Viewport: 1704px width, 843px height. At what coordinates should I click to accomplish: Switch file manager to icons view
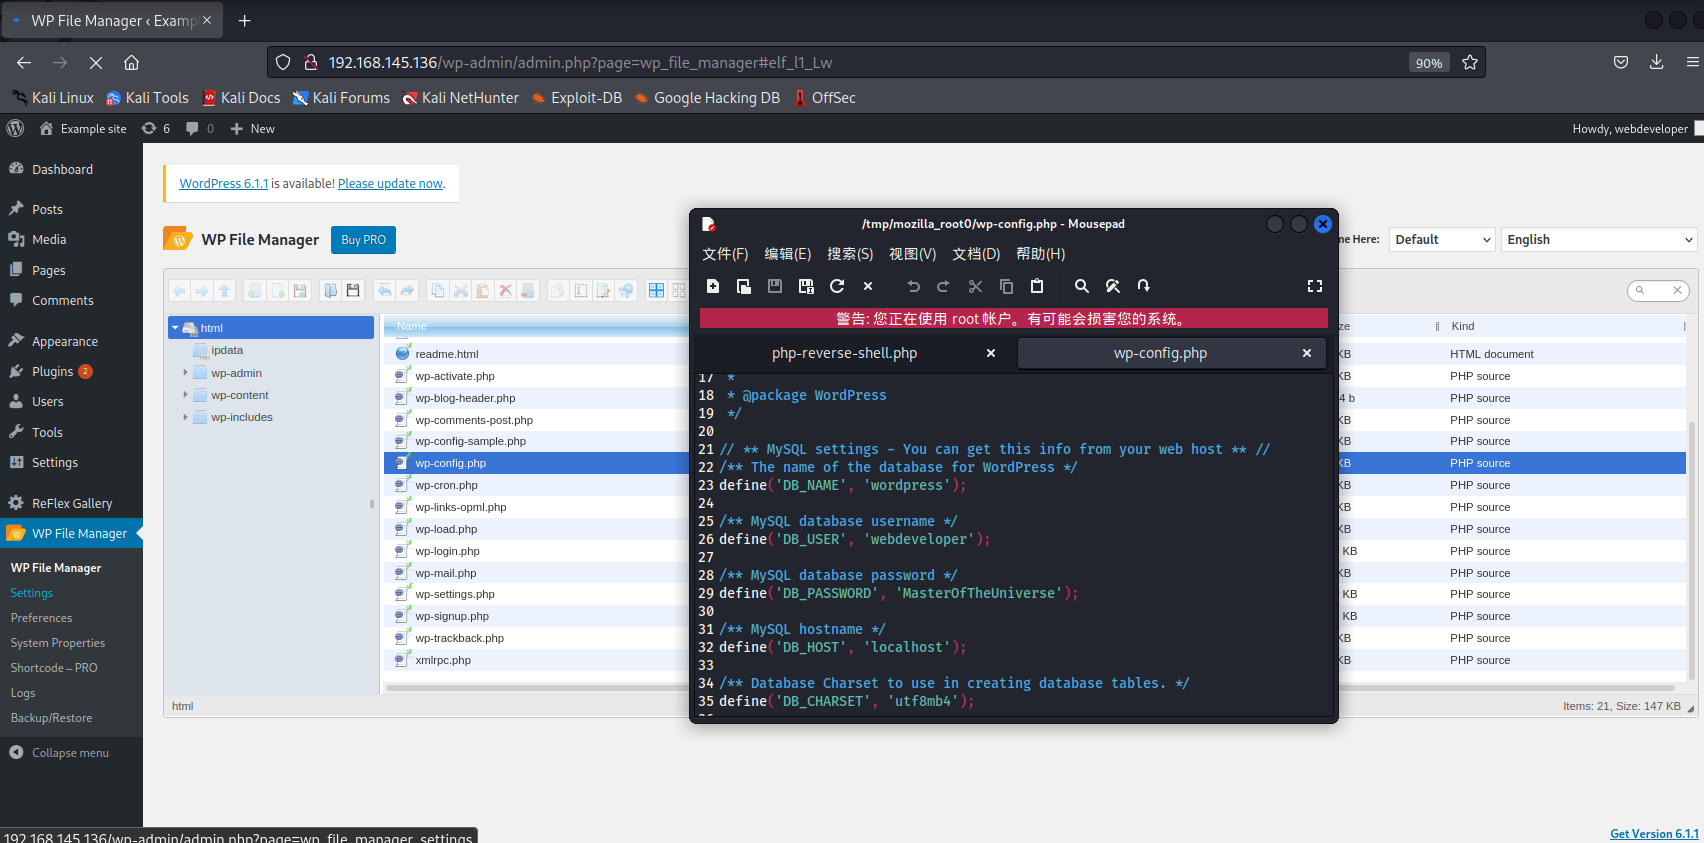tap(656, 291)
